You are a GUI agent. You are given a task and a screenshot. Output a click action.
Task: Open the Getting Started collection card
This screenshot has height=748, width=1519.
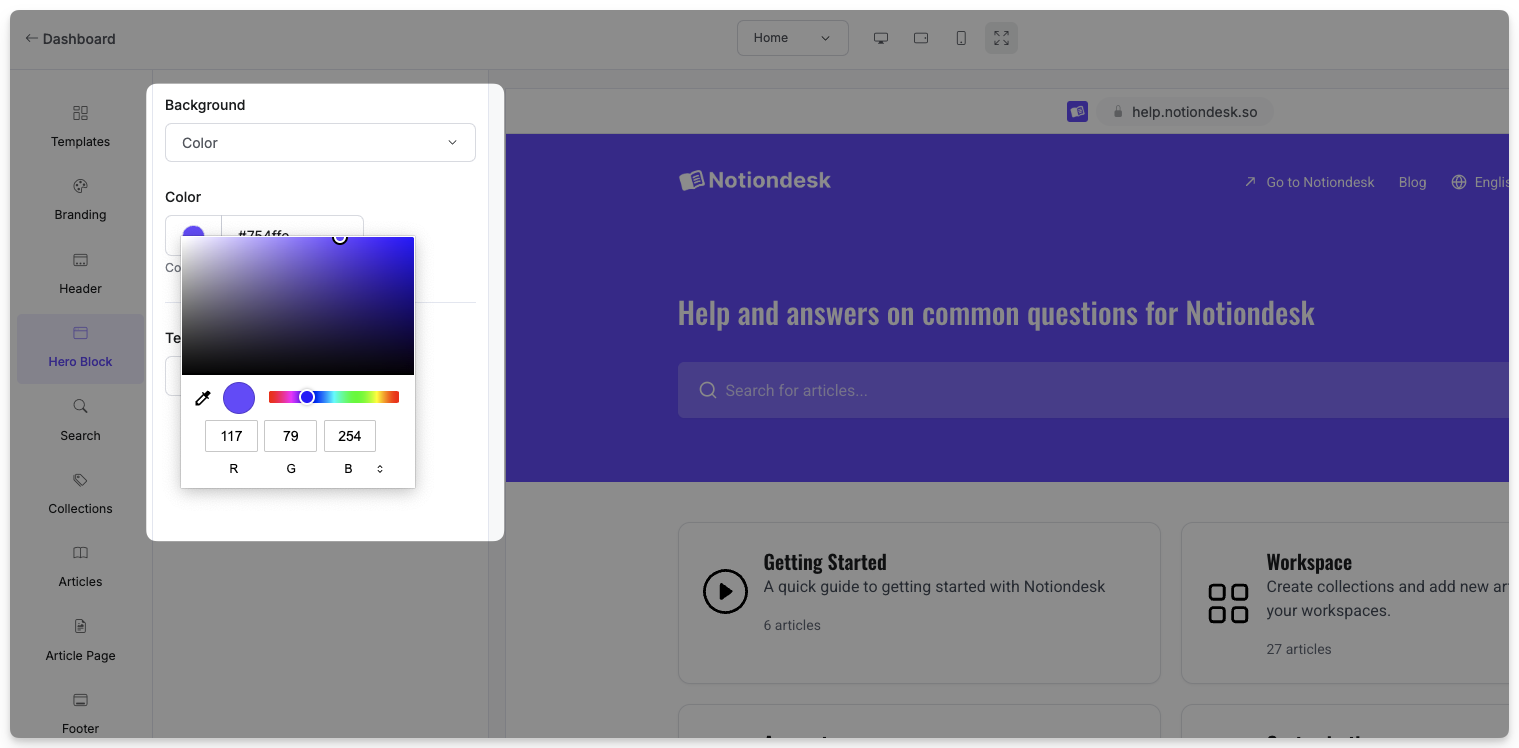pyautogui.click(x=919, y=603)
